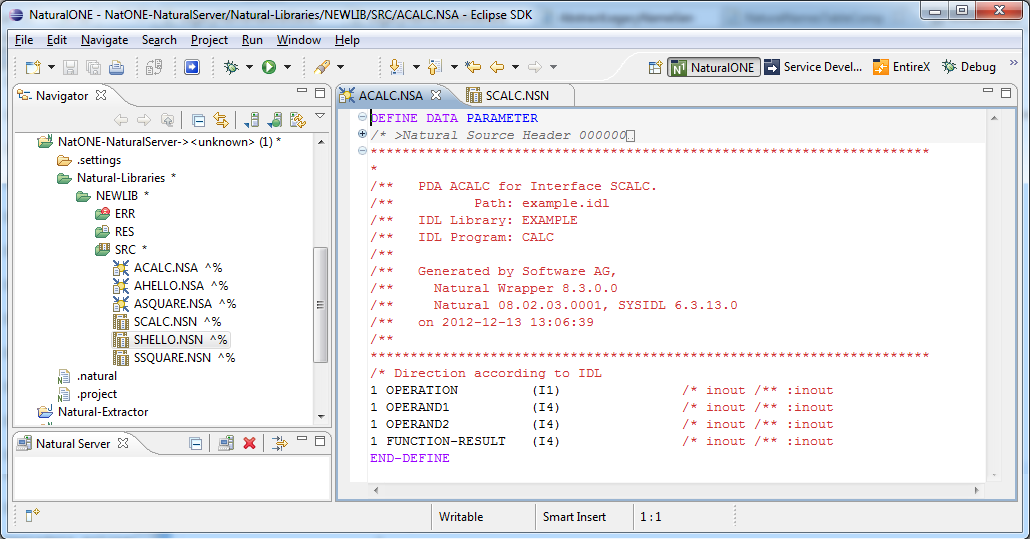Click the Save toolbar icon
The width and height of the screenshot is (1030, 539).
coord(70,67)
